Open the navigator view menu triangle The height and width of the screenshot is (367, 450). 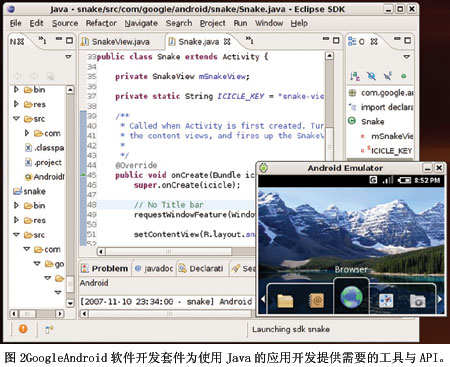point(68,57)
